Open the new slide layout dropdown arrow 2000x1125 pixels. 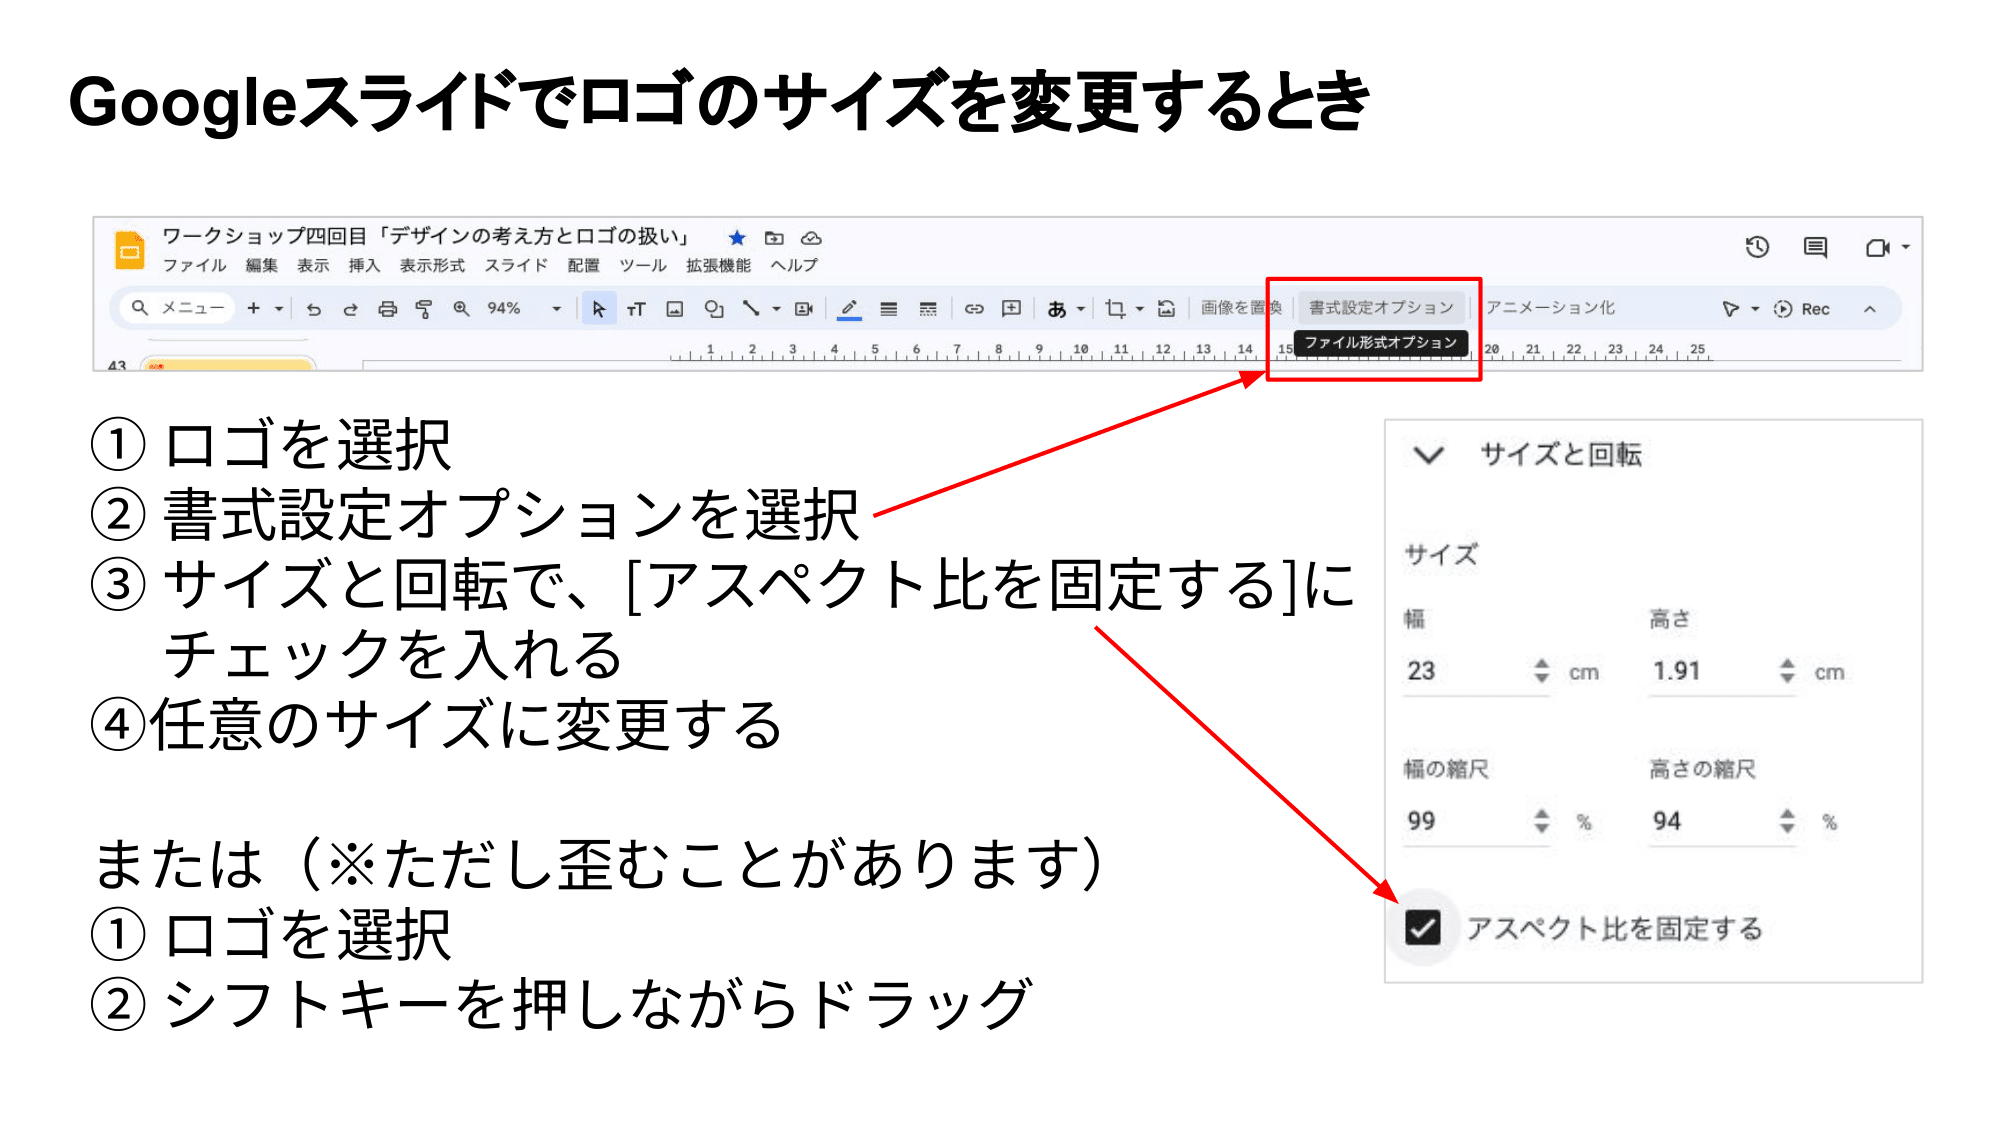[x=279, y=309]
